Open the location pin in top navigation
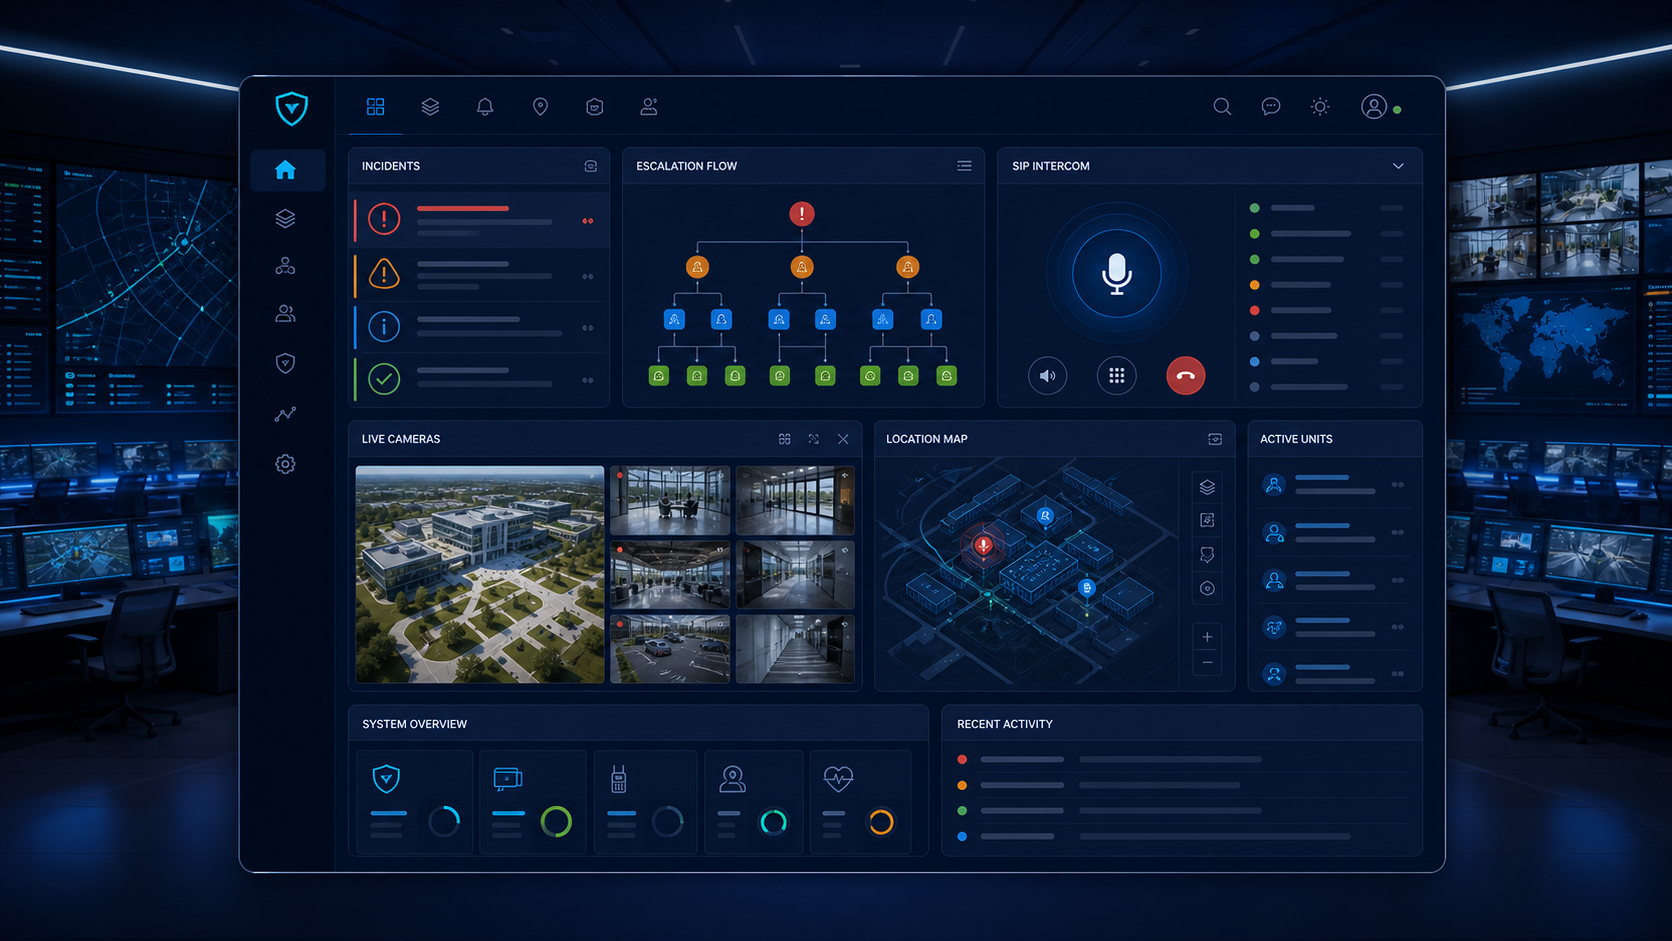1672x941 pixels. tap(540, 106)
